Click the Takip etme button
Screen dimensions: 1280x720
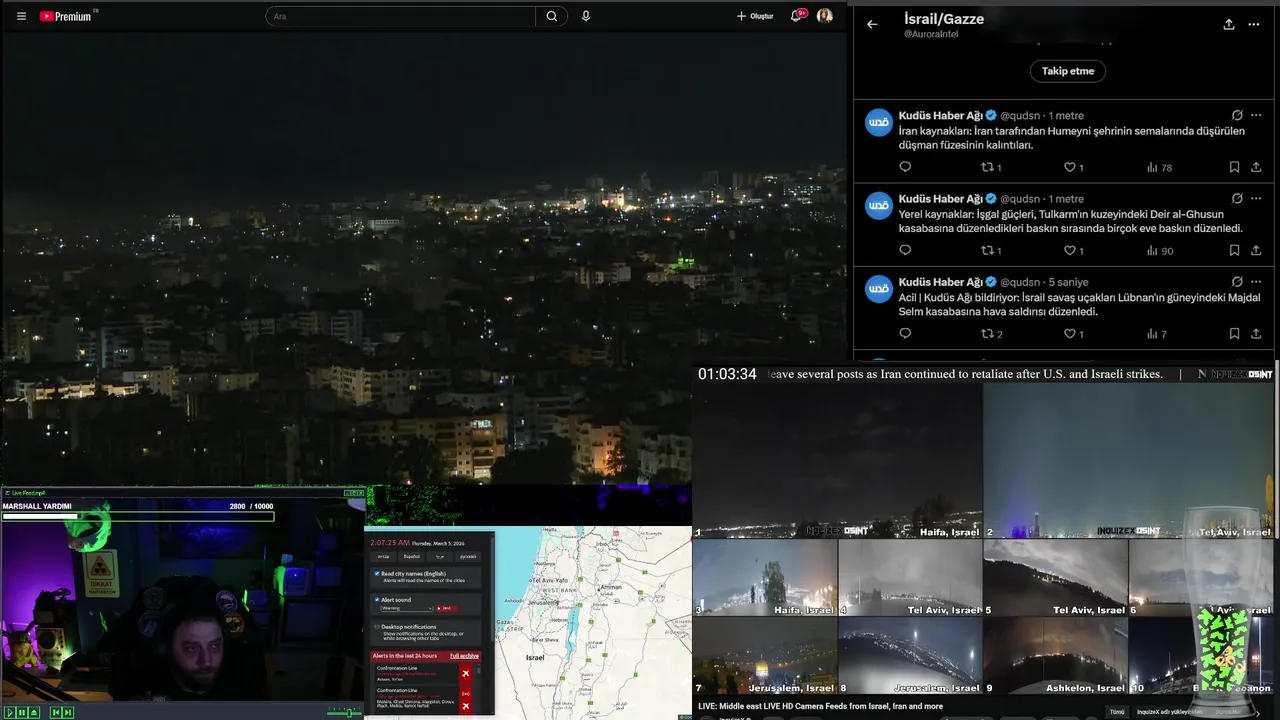pyautogui.click(x=1068, y=71)
